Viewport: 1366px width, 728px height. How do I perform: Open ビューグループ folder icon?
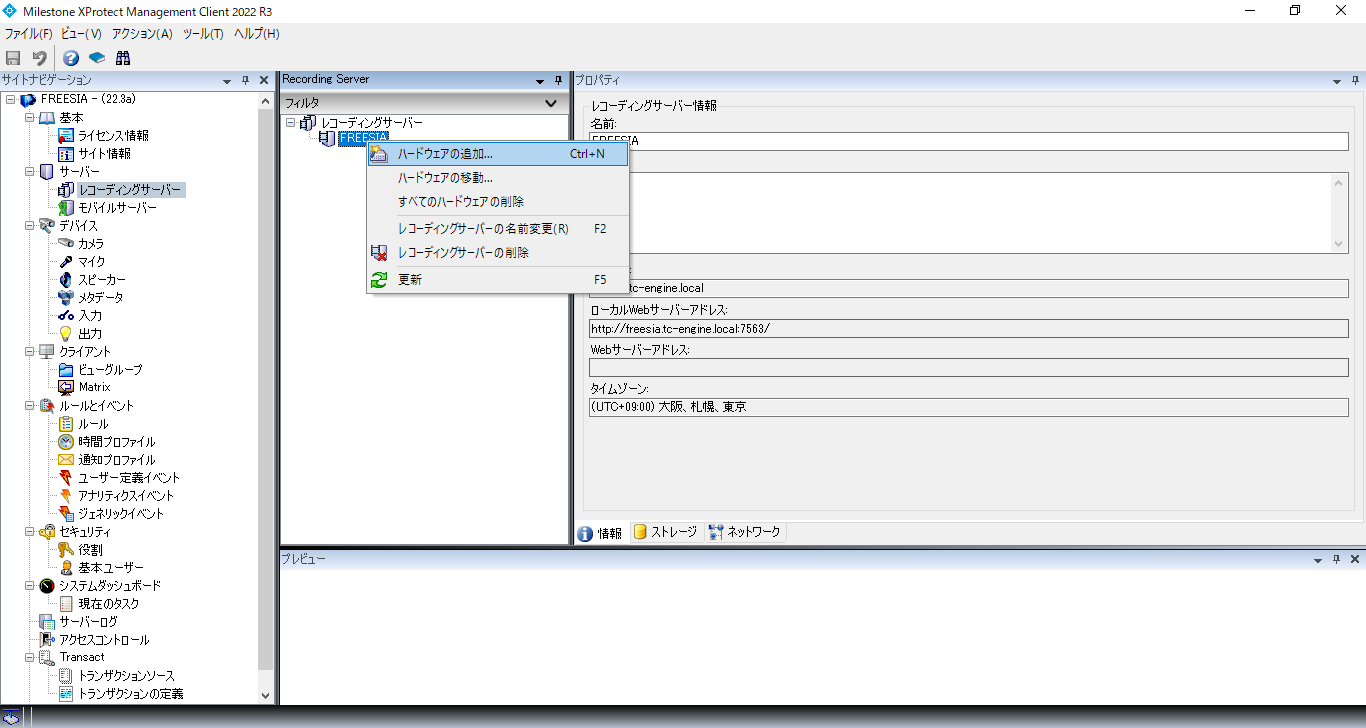[x=66, y=370]
